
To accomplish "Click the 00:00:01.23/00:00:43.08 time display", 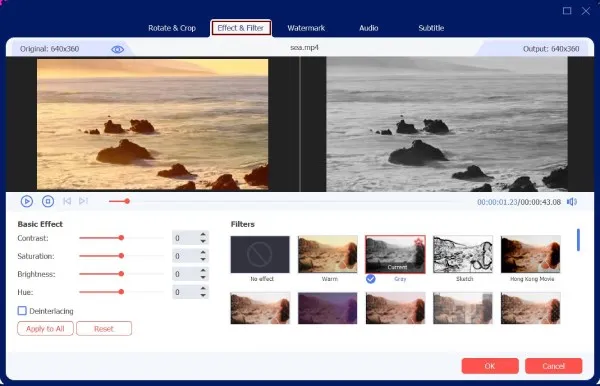I will click(519, 202).
